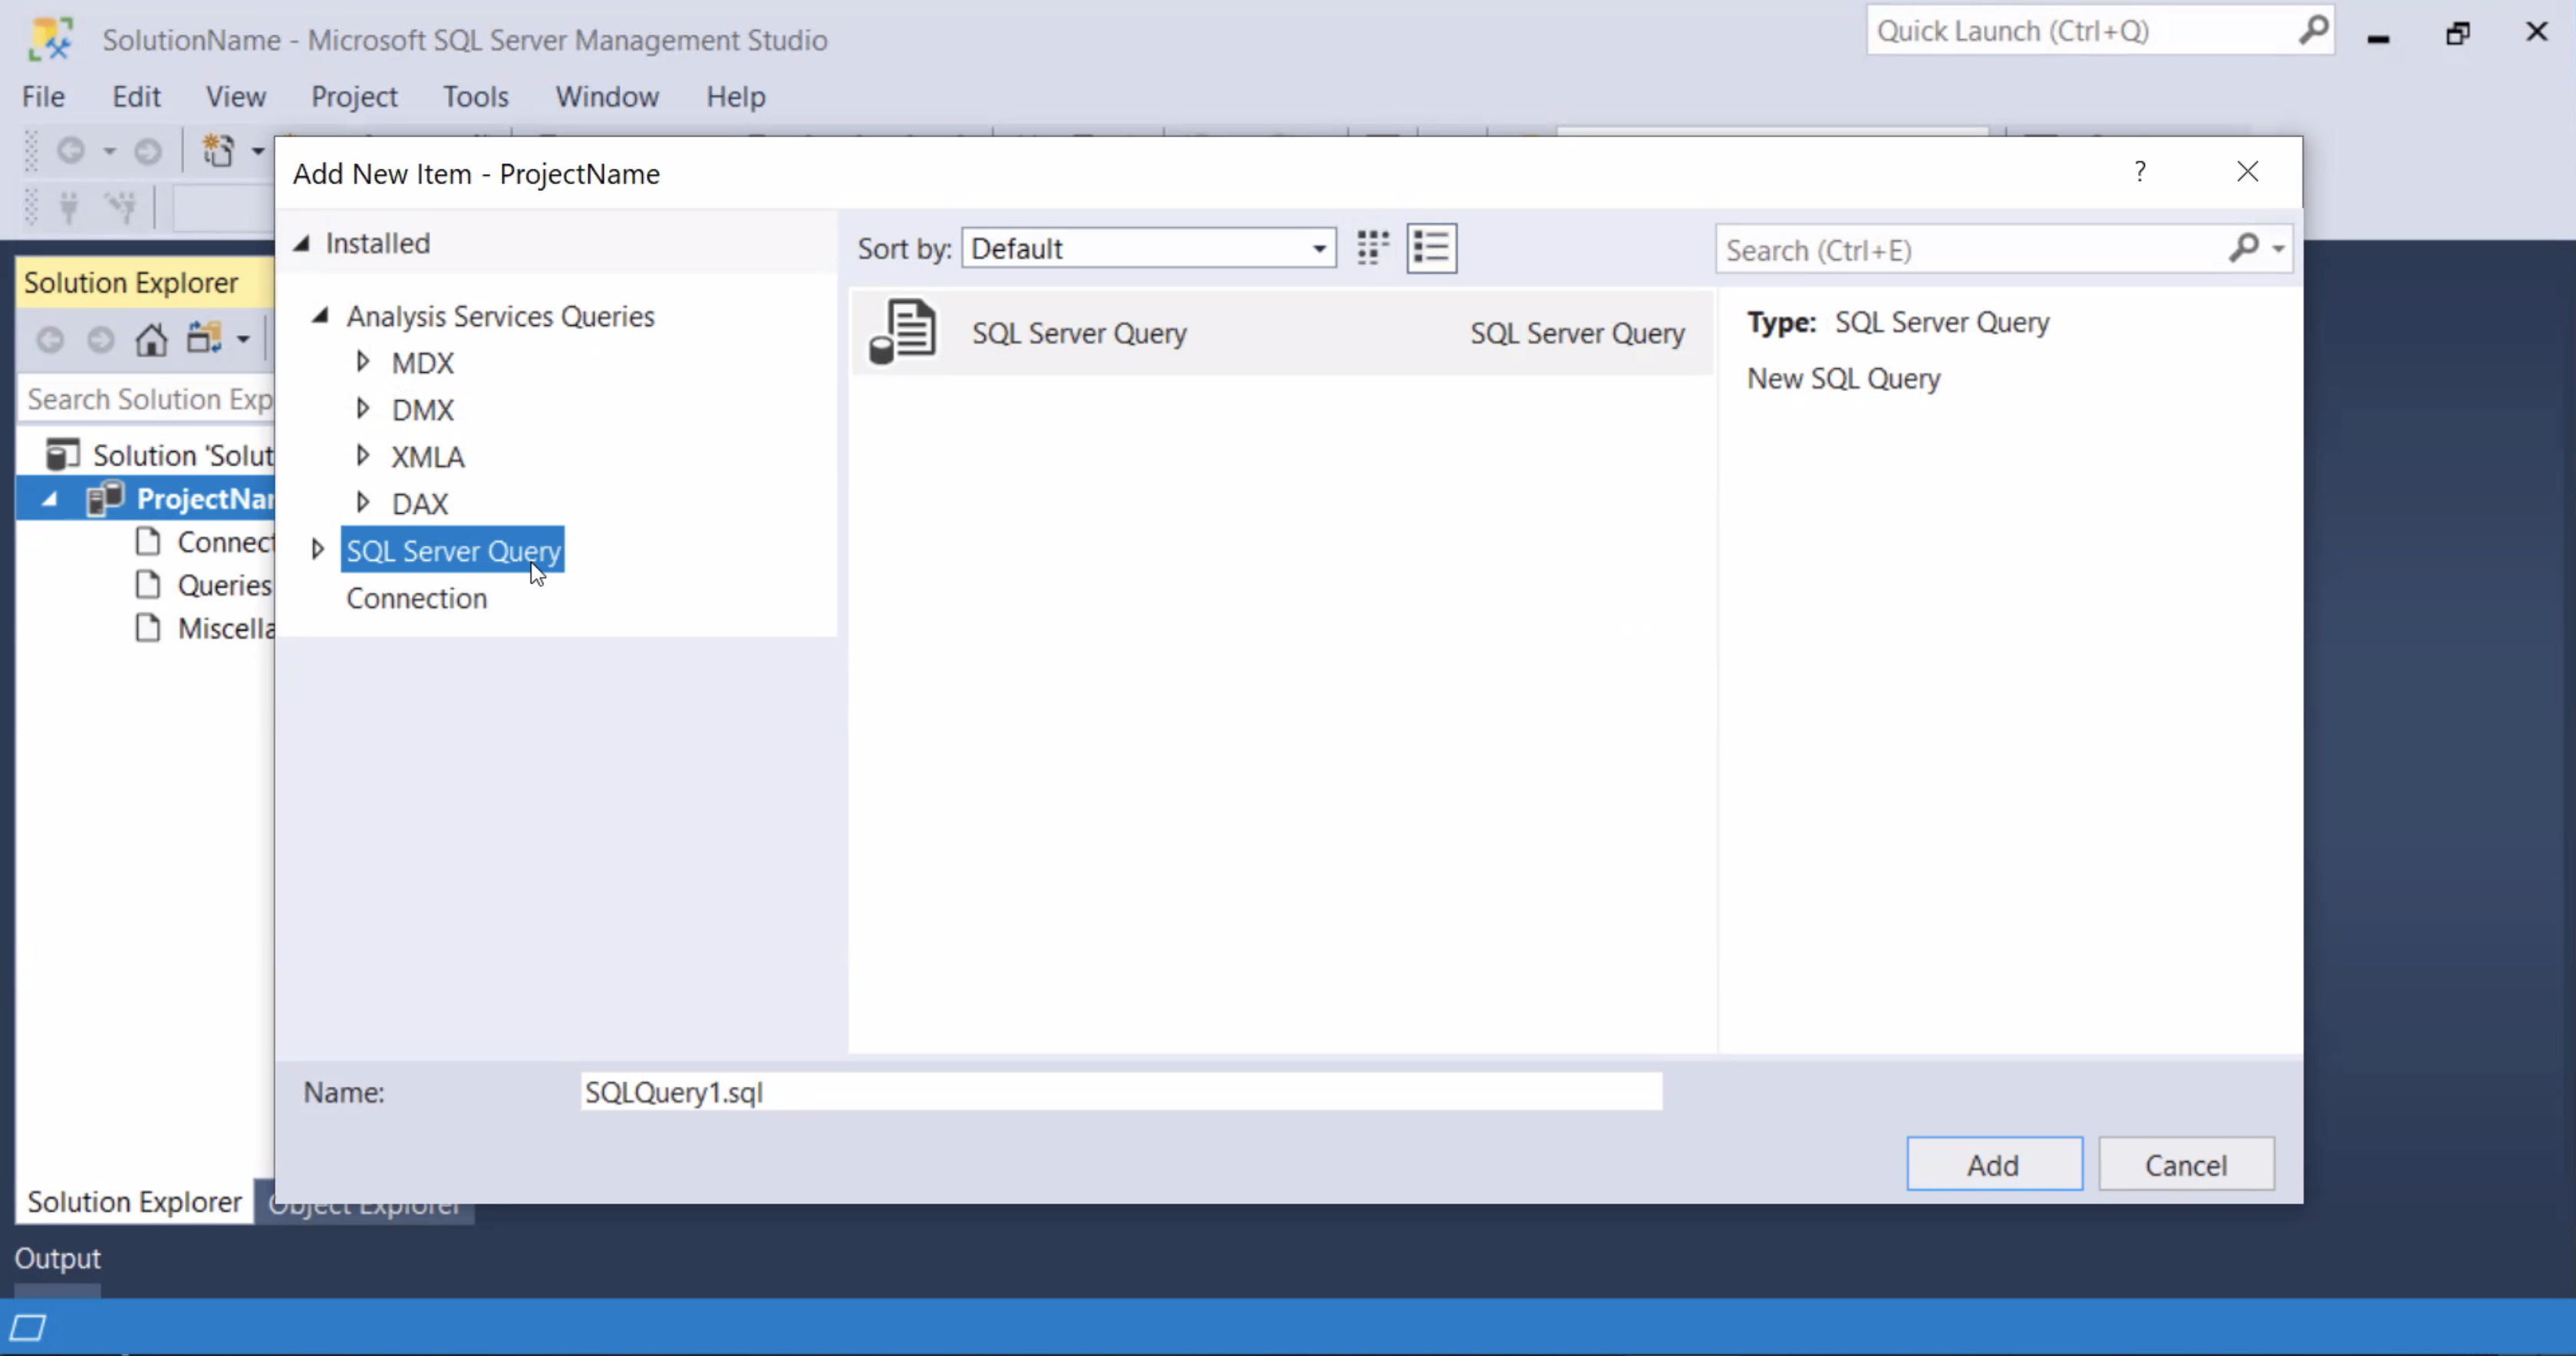Open the Sort by Default dropdown
The image size is (2576, 1356).
click(x=1148, y=248)
